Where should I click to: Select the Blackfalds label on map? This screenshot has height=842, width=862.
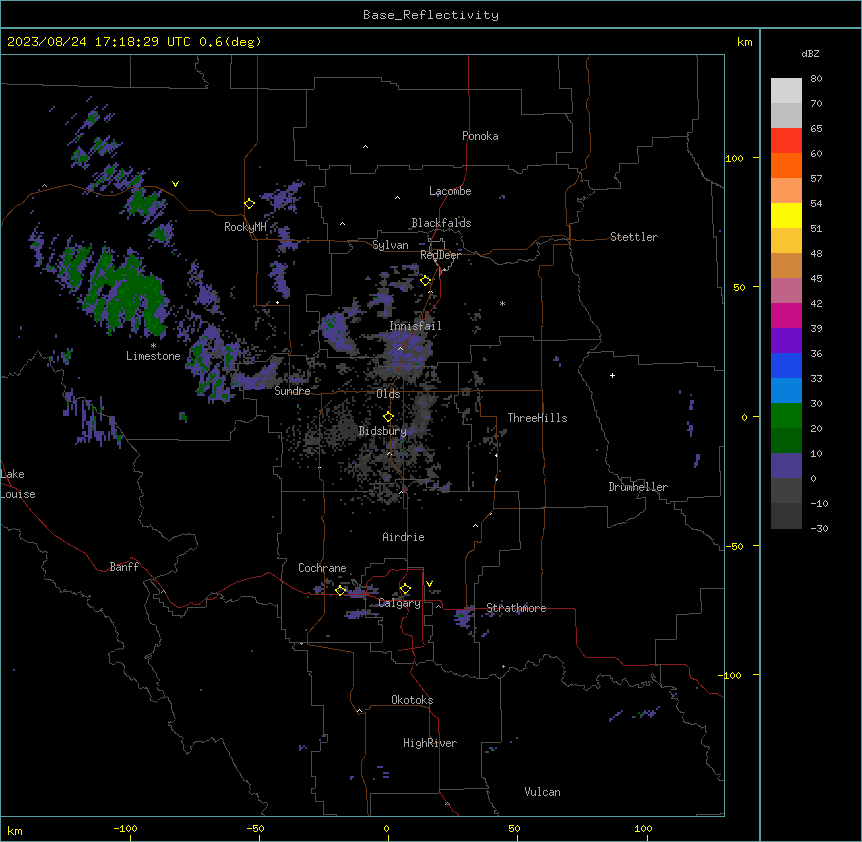pos(441,223)
